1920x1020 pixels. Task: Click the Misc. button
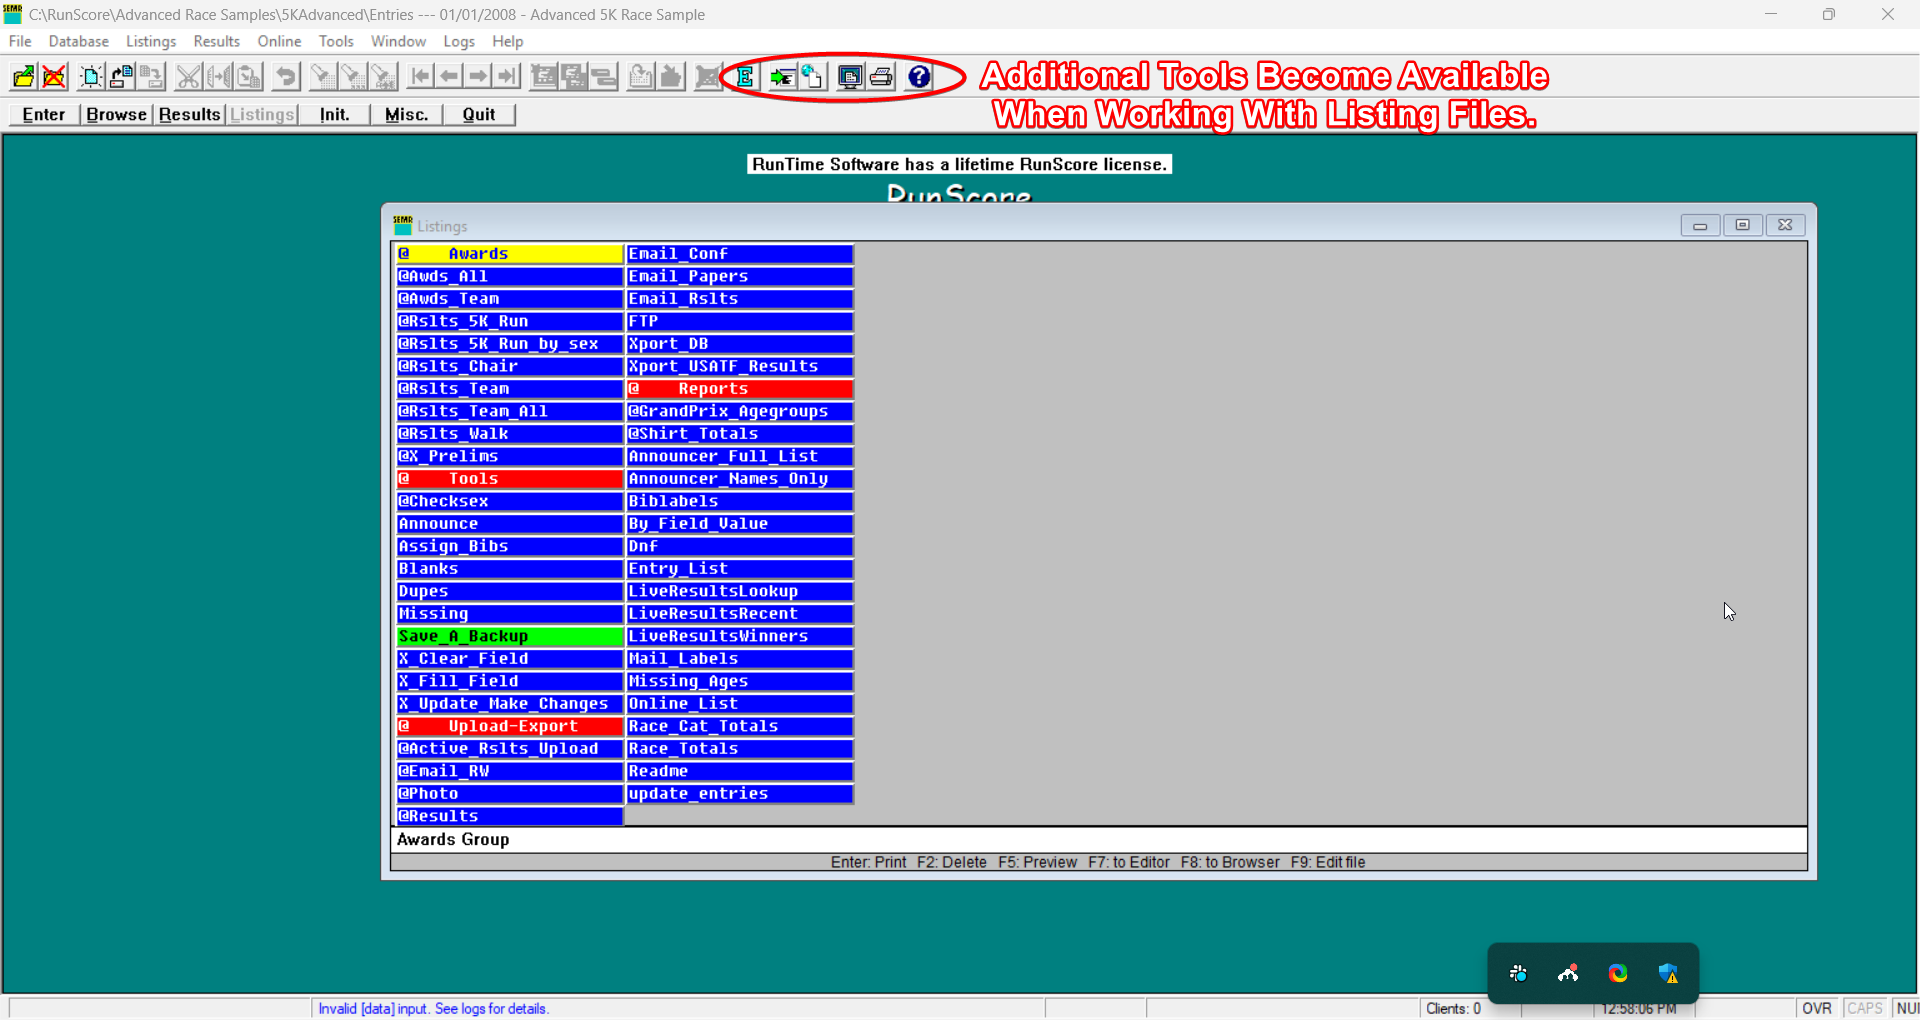tap(406, 114)
